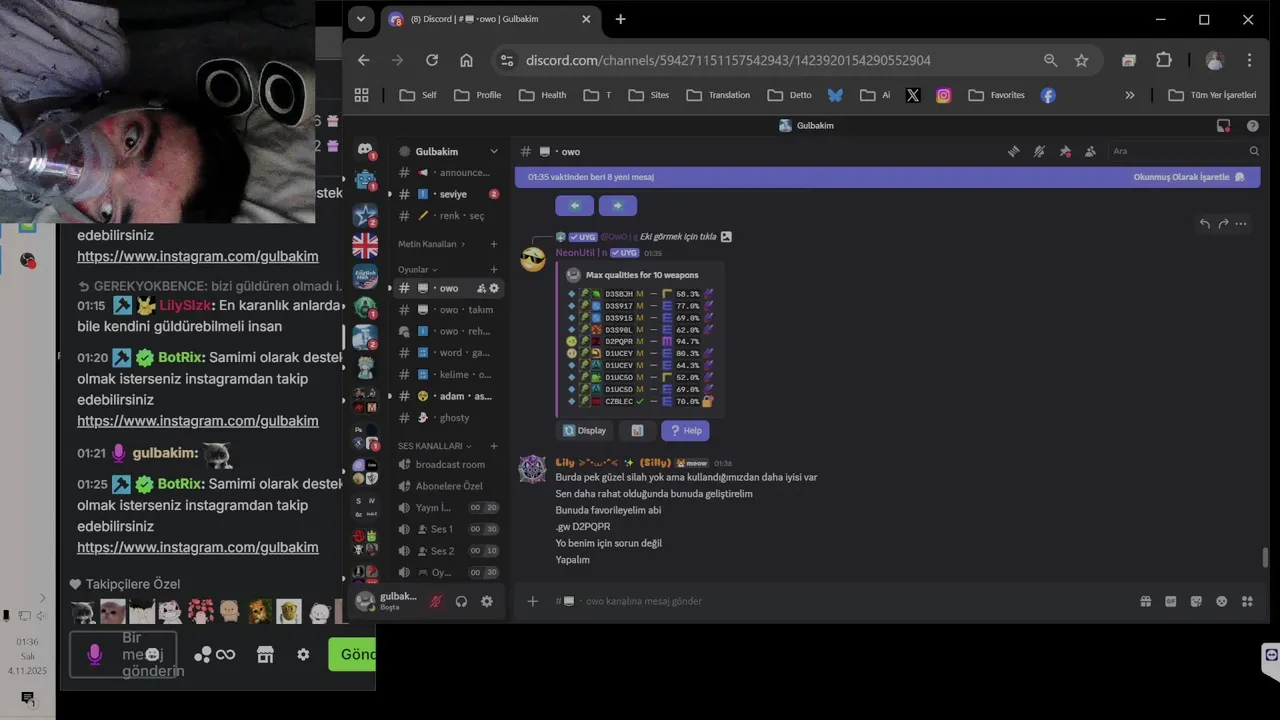
Task: Focus the owo channel message input
Action: click(840, 601)
